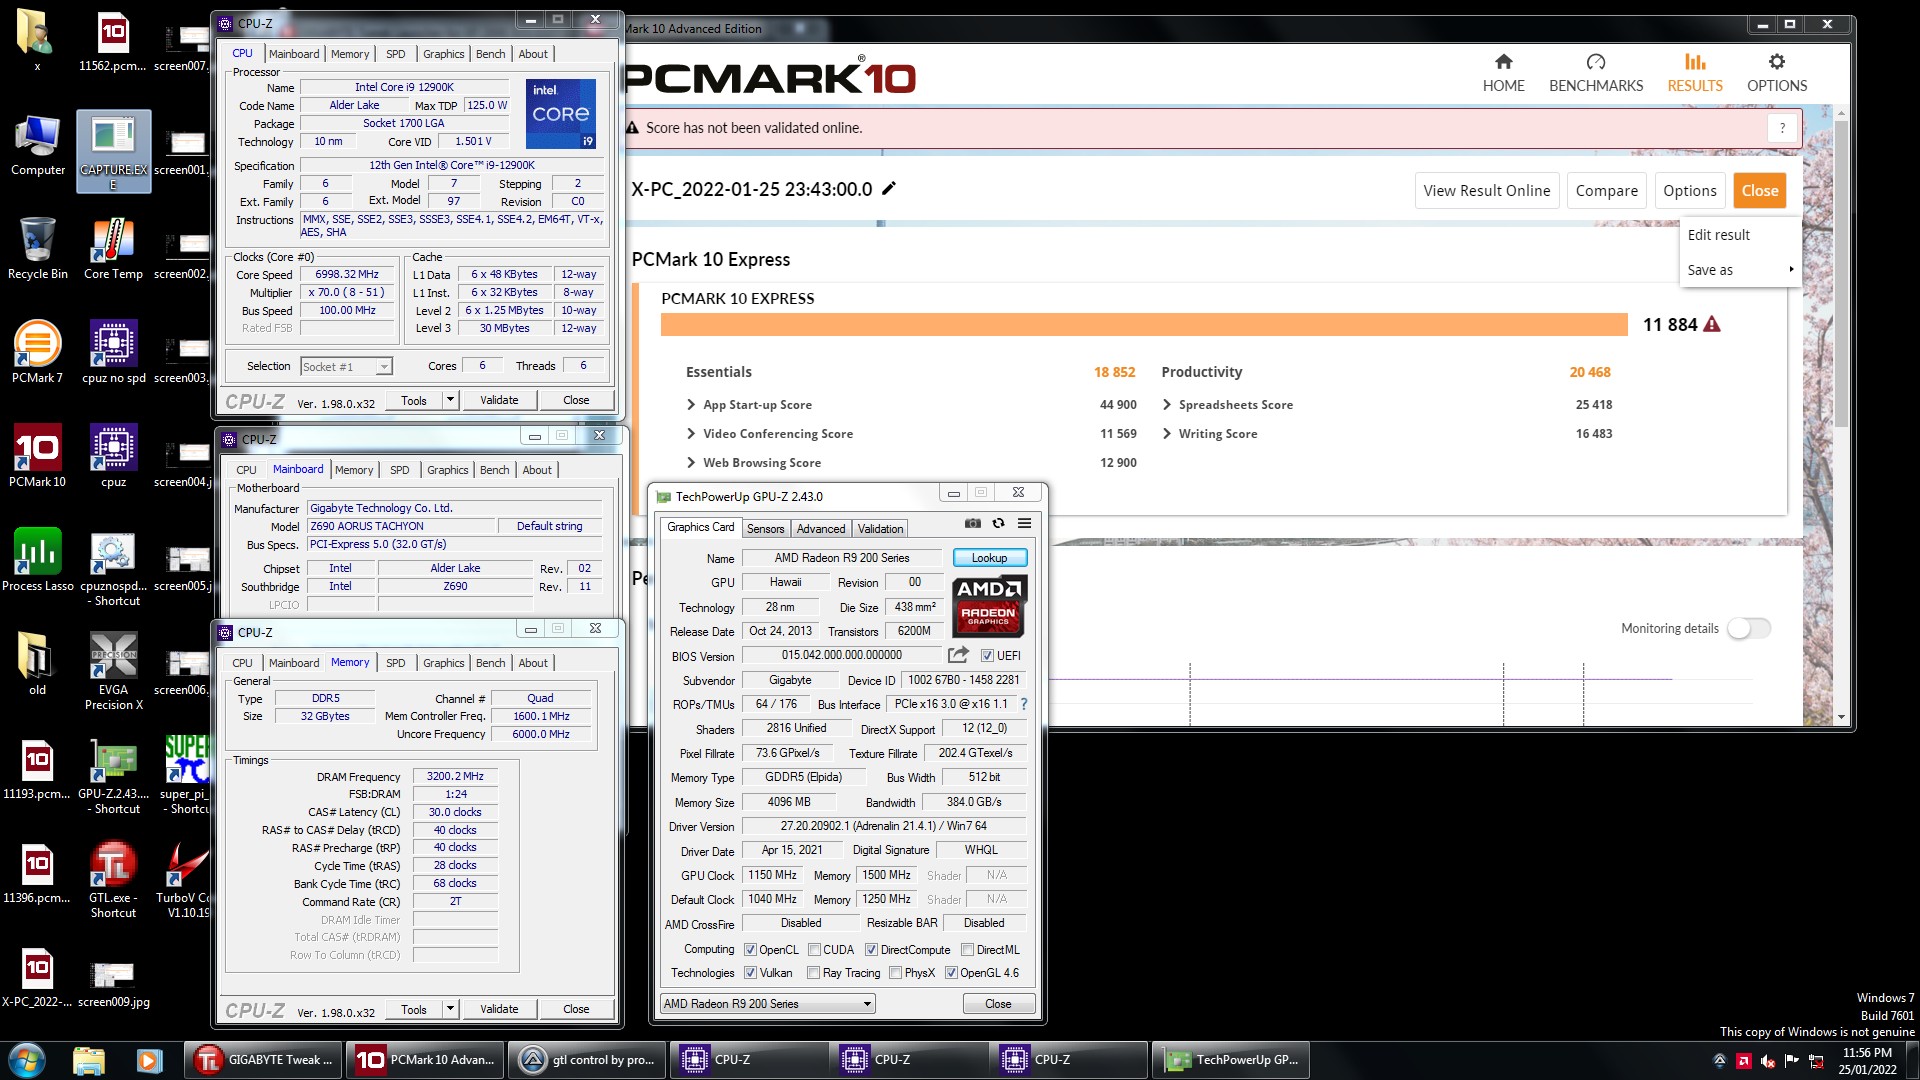Open Tools dropdown arrow in top CPU-Z
This screenshot has height=1080, width=1920.
450,400
